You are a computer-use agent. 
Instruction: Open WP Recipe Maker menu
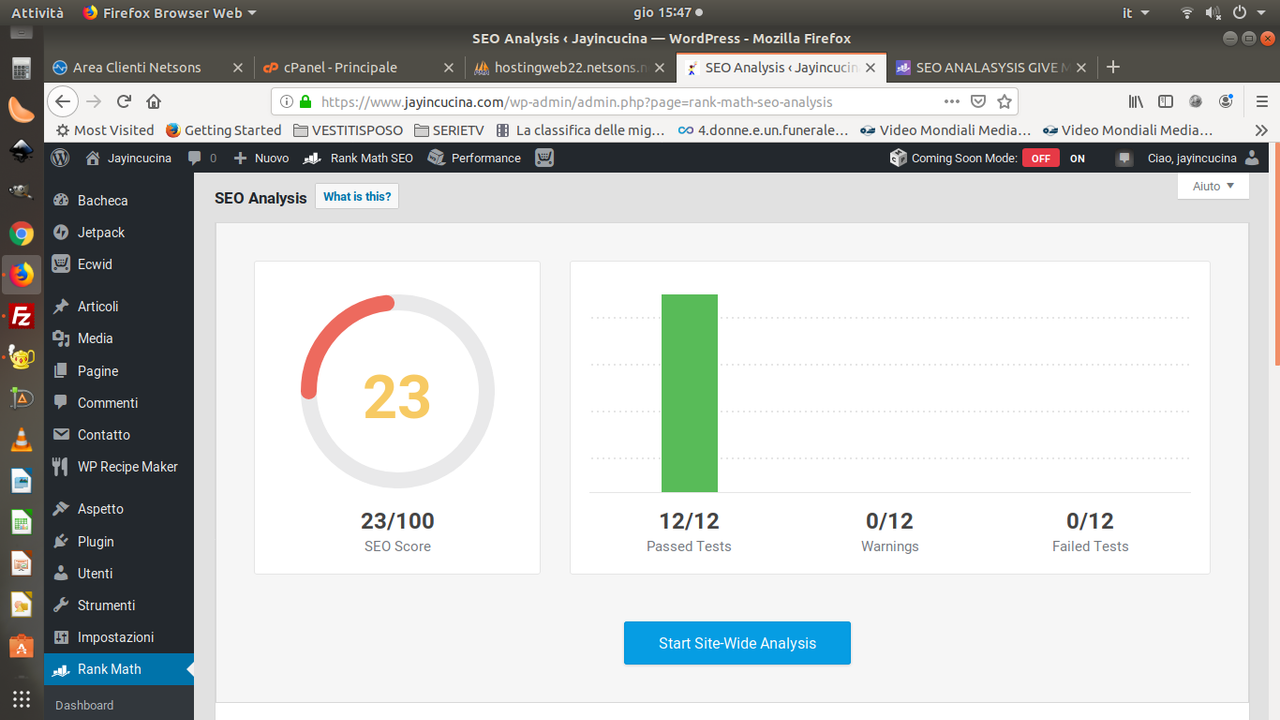point(127,466)
